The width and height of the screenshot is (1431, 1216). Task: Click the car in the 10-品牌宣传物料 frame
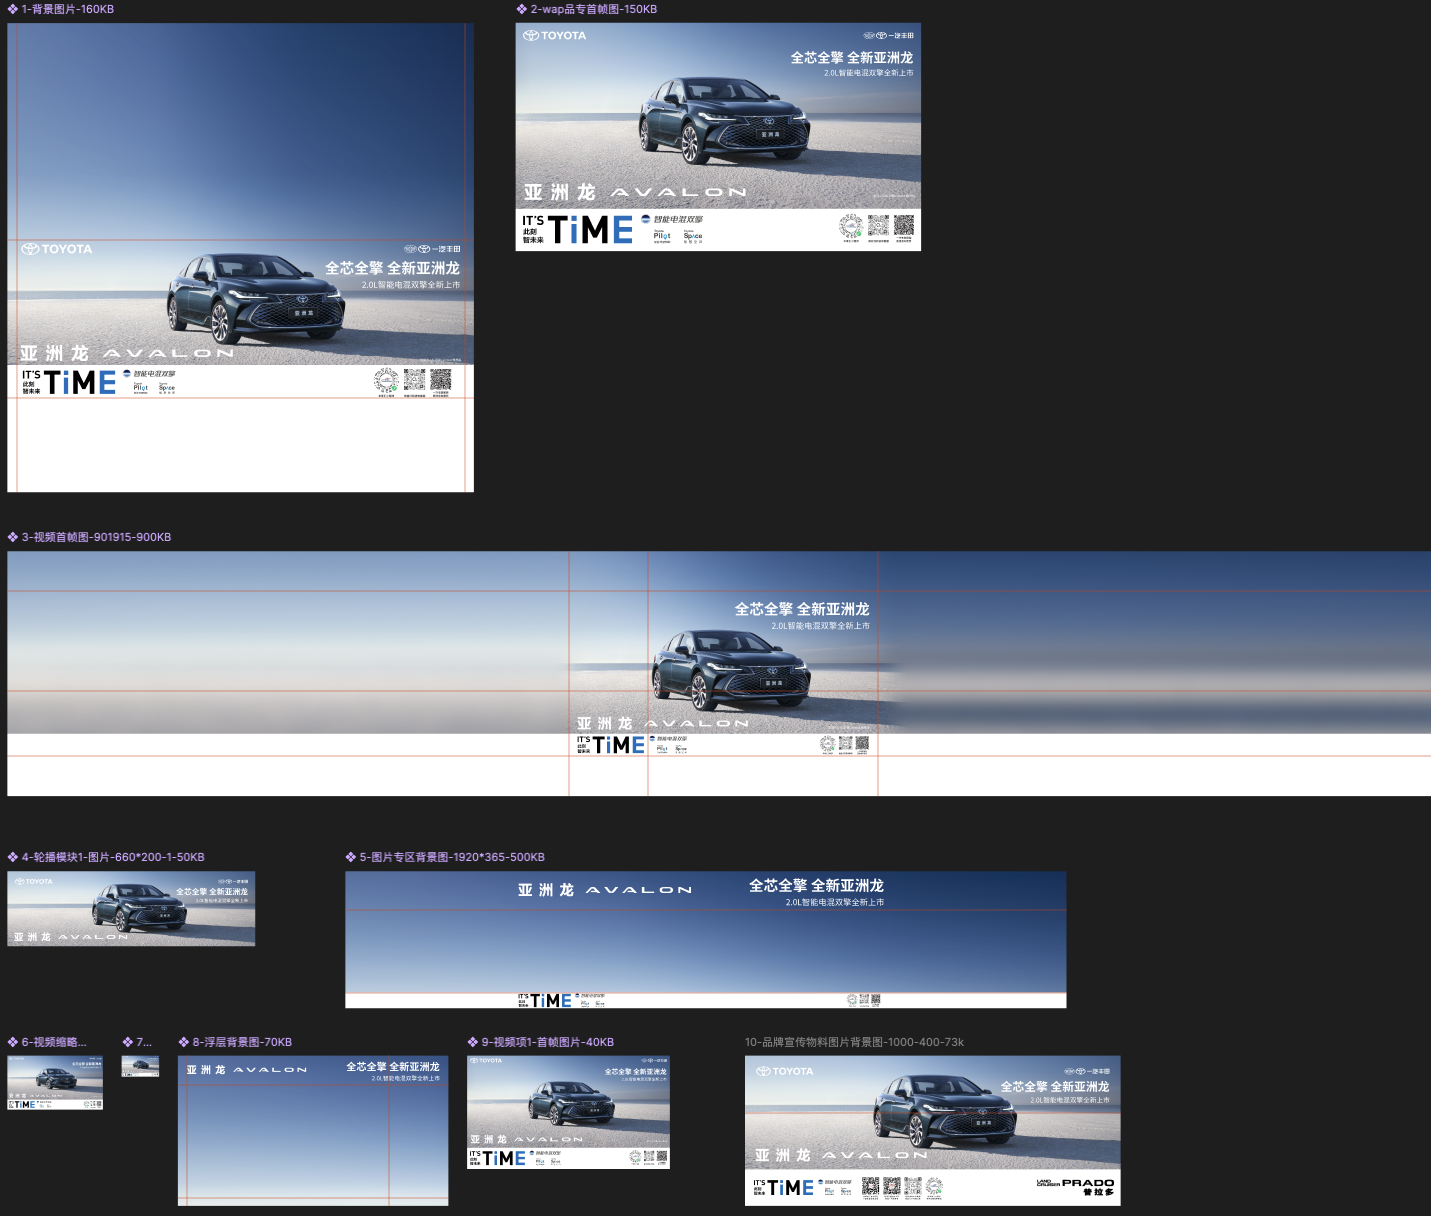(x=945, y=1110)
